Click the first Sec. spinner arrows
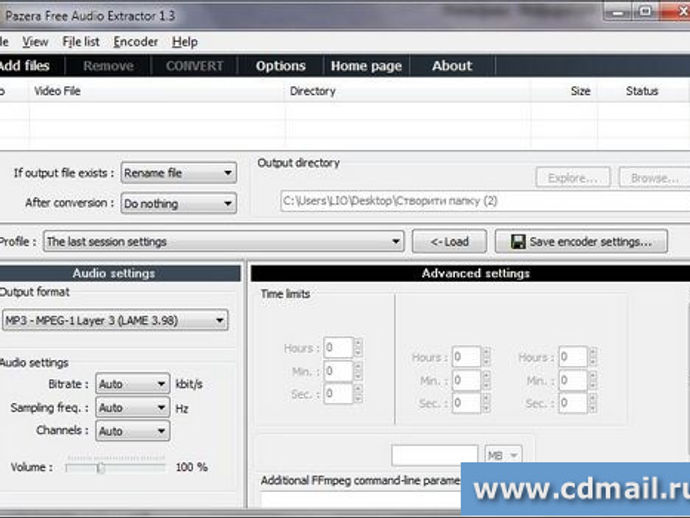690x518 pixels. tap(358, 393)
